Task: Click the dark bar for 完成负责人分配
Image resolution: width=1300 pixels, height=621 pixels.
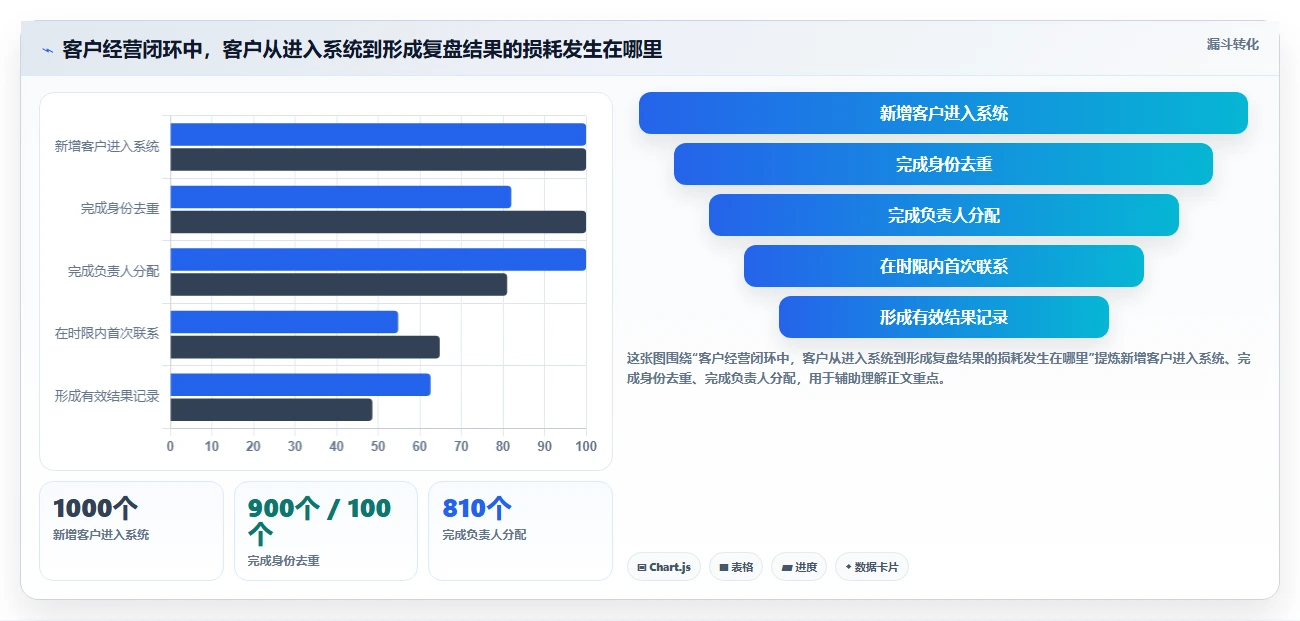Action: (339, 284)
